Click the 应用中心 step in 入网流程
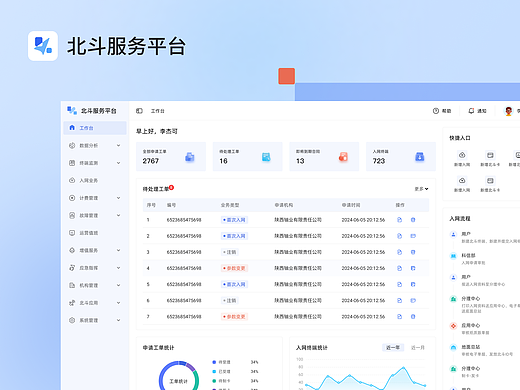Image resolution: width=520 pixels, height=390 pixels. pos(470,325)
